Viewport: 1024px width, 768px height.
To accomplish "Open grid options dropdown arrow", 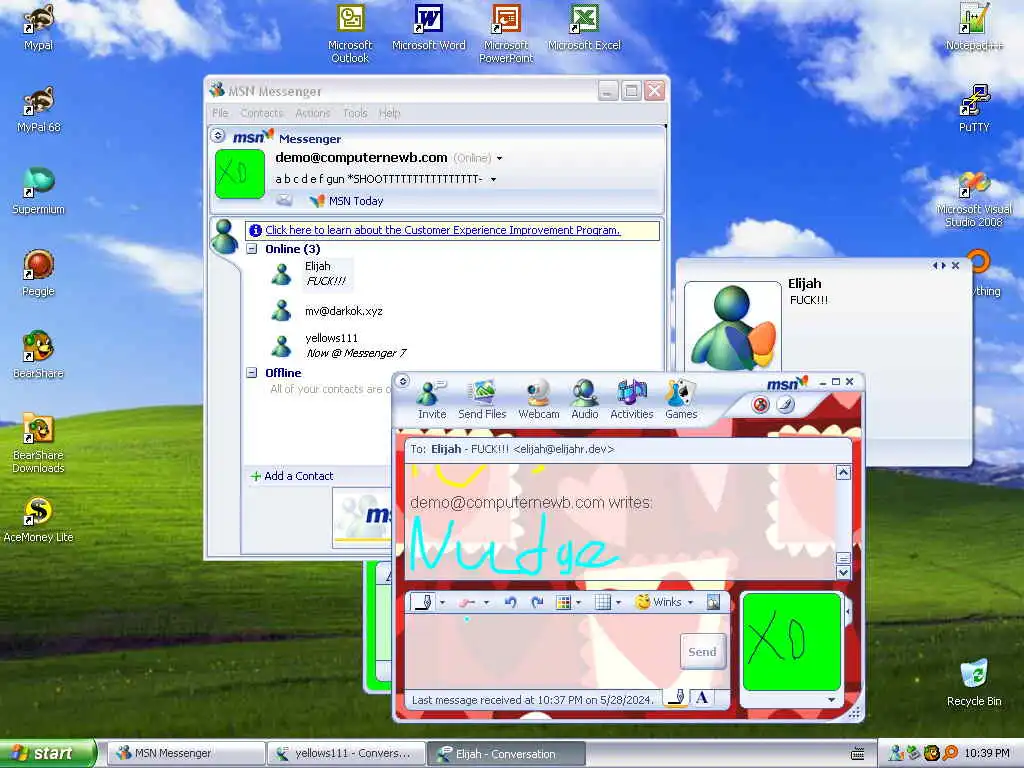I will (x=618, y=603).
